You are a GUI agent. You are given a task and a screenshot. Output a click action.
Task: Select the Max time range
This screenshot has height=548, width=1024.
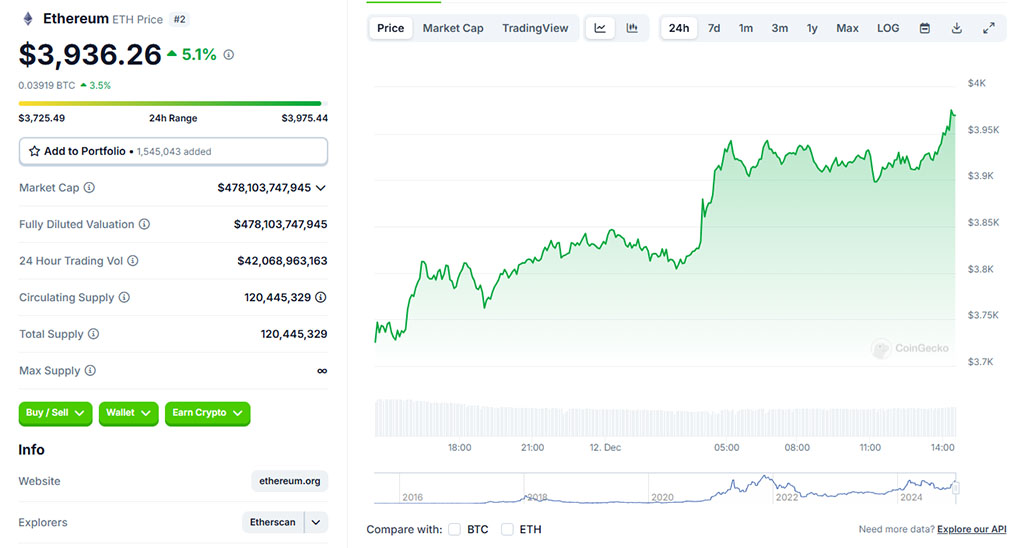[x=847, y=28]
